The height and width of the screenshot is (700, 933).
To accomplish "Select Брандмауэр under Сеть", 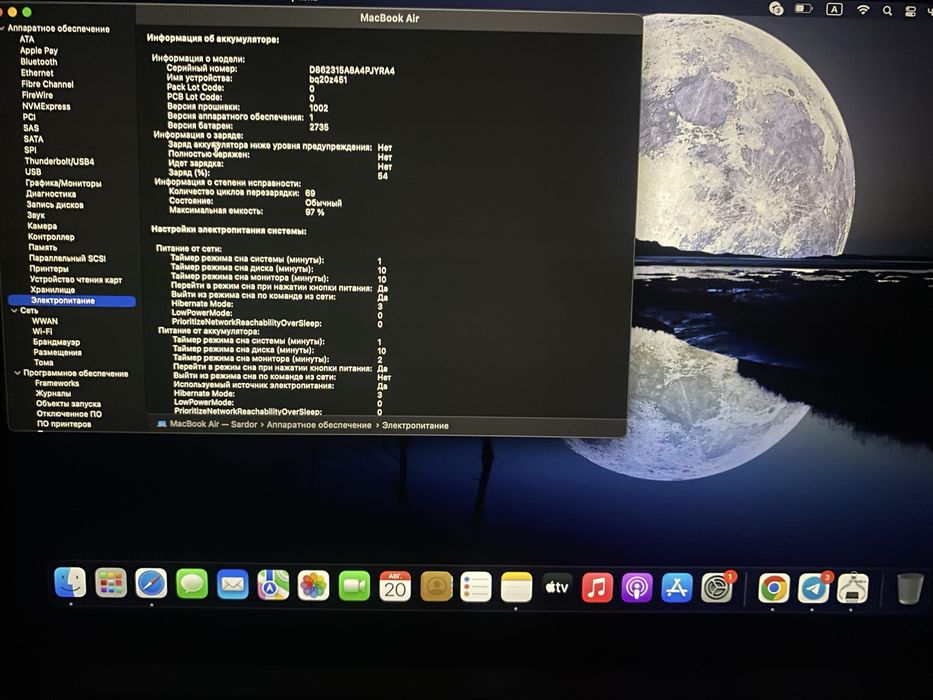I will pos(57,342).
